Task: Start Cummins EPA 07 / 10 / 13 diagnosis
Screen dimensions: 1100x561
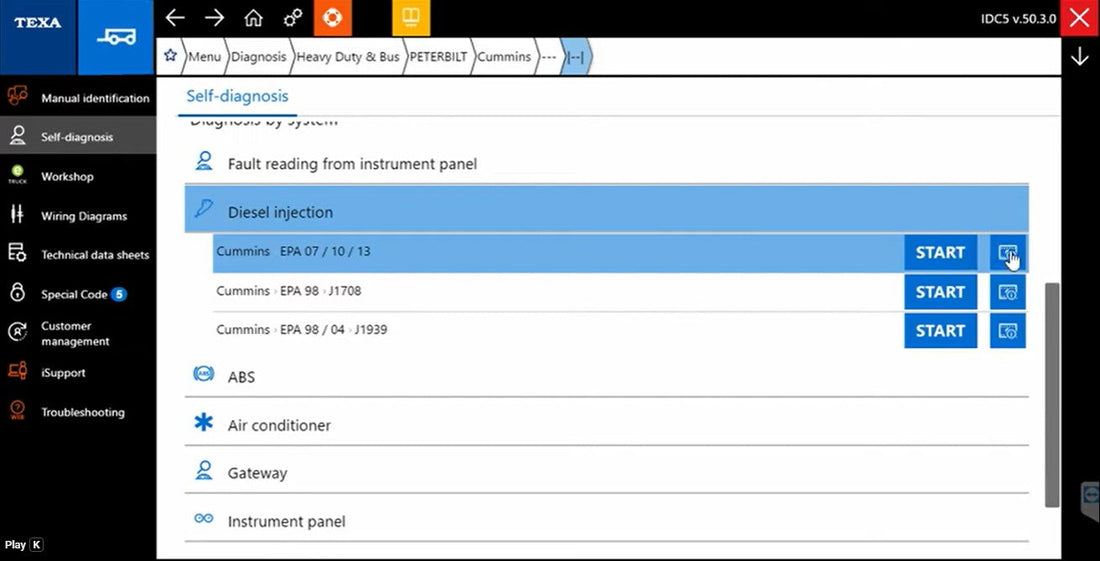Action: click(x=940, y=253)
